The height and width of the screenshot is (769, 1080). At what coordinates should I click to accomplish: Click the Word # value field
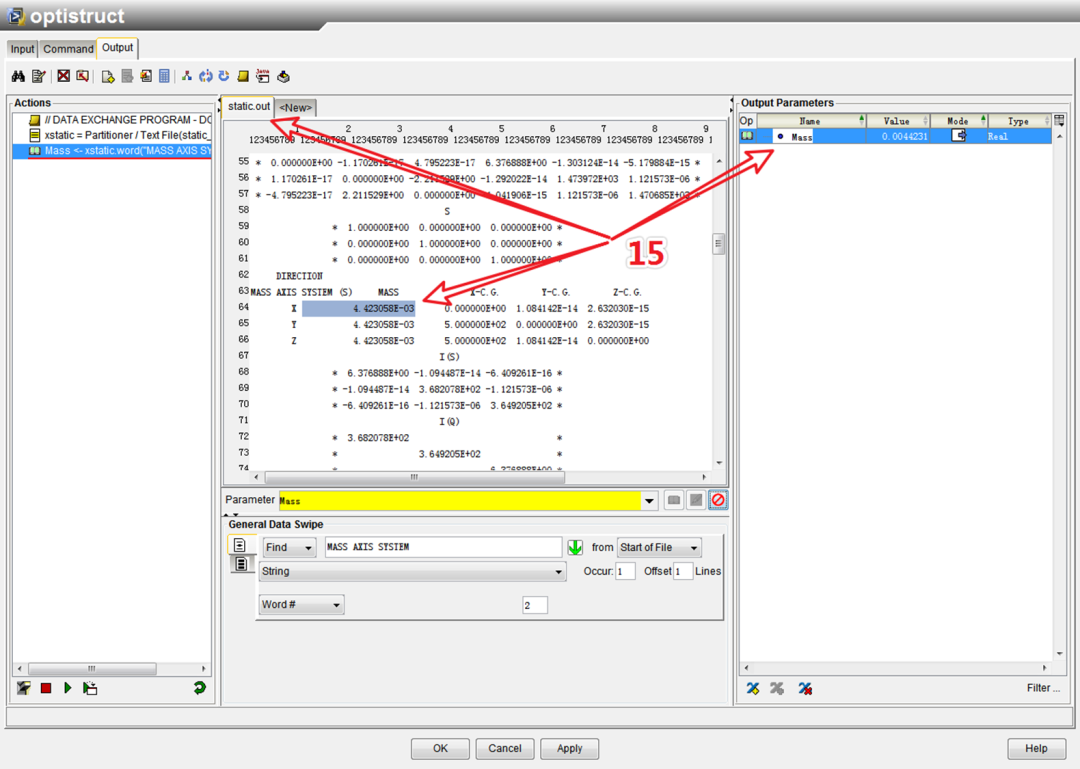[534, 605]
